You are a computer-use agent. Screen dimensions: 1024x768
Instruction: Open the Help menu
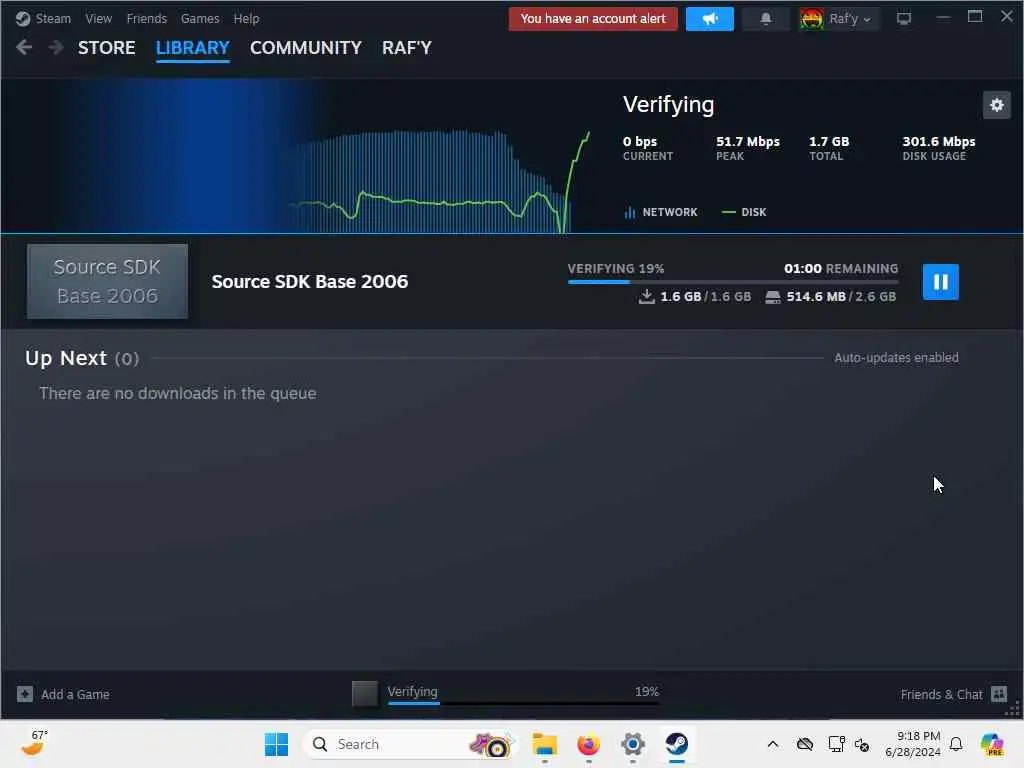pyautogui.click(x=246, y=18)
